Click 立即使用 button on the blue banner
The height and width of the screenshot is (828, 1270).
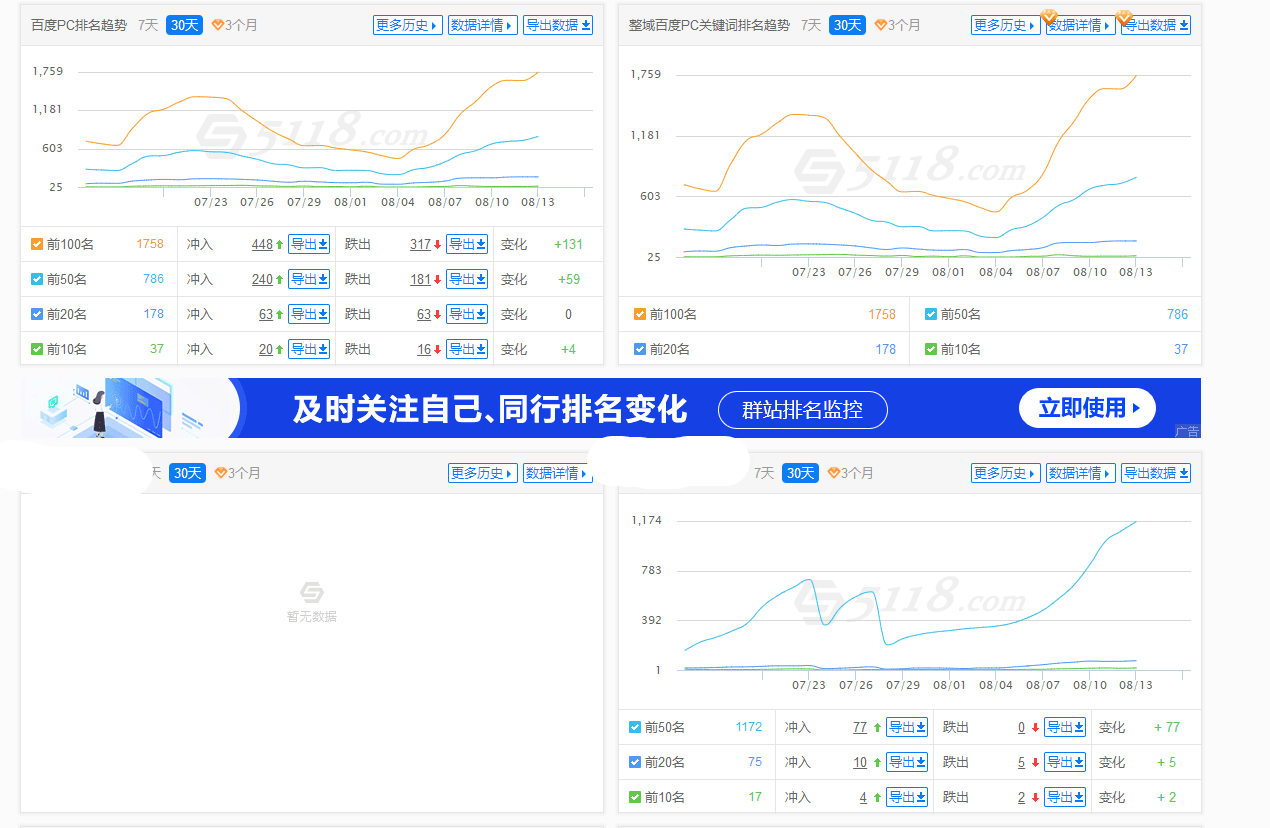tap(1087, 408)
